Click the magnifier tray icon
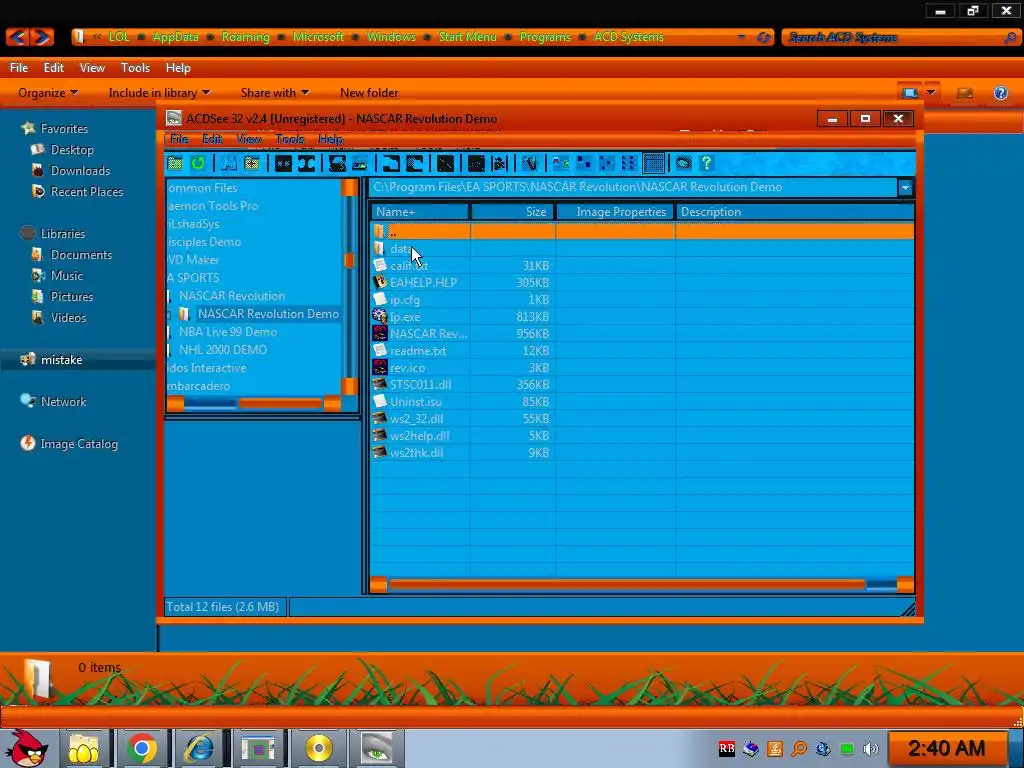Viewport: 1024px width, 768px height. (x=799, y=749)
